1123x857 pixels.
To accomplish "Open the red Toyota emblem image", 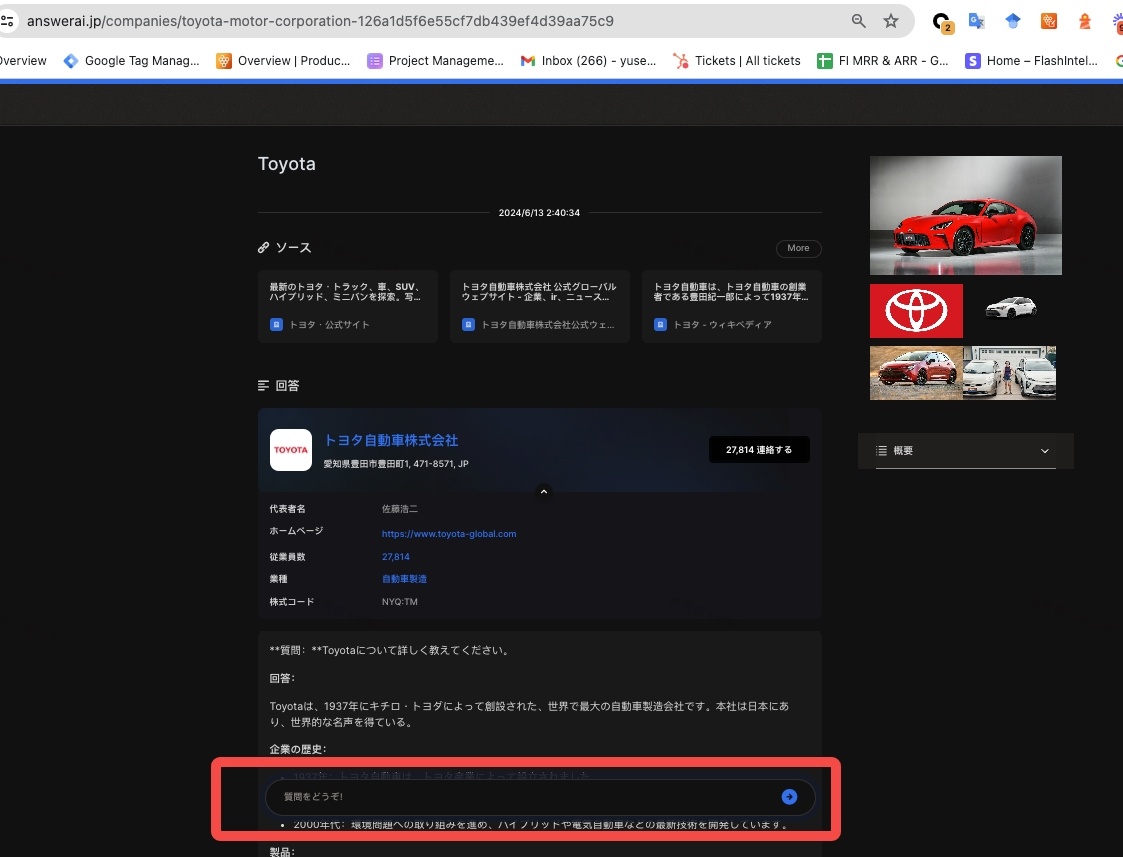I will coord(917,311).
